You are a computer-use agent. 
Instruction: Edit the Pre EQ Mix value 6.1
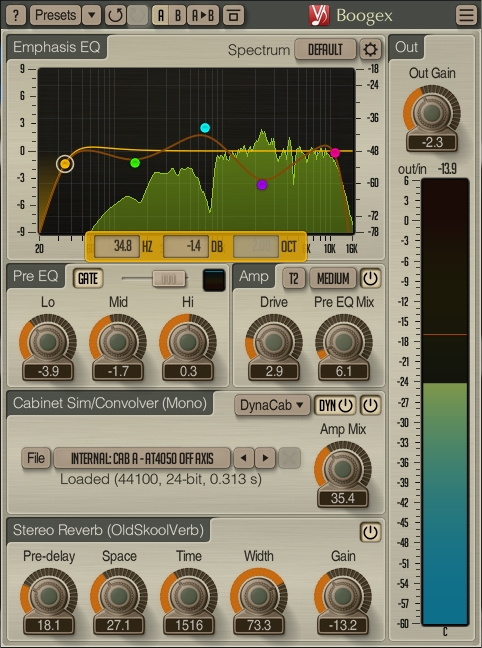pos(344,372)
